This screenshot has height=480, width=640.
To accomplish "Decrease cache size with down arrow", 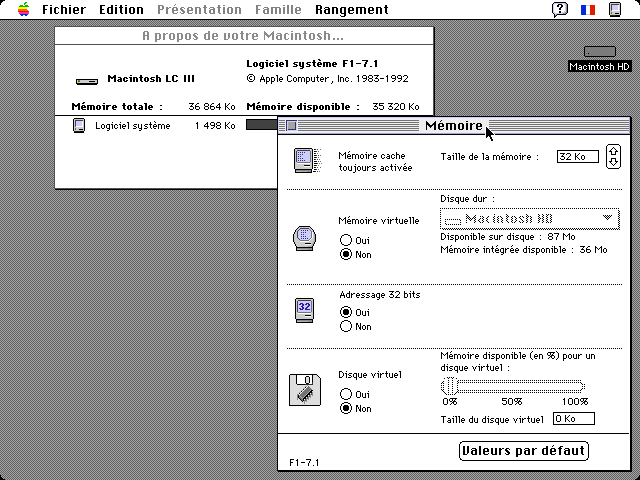I will click(613, 162).
